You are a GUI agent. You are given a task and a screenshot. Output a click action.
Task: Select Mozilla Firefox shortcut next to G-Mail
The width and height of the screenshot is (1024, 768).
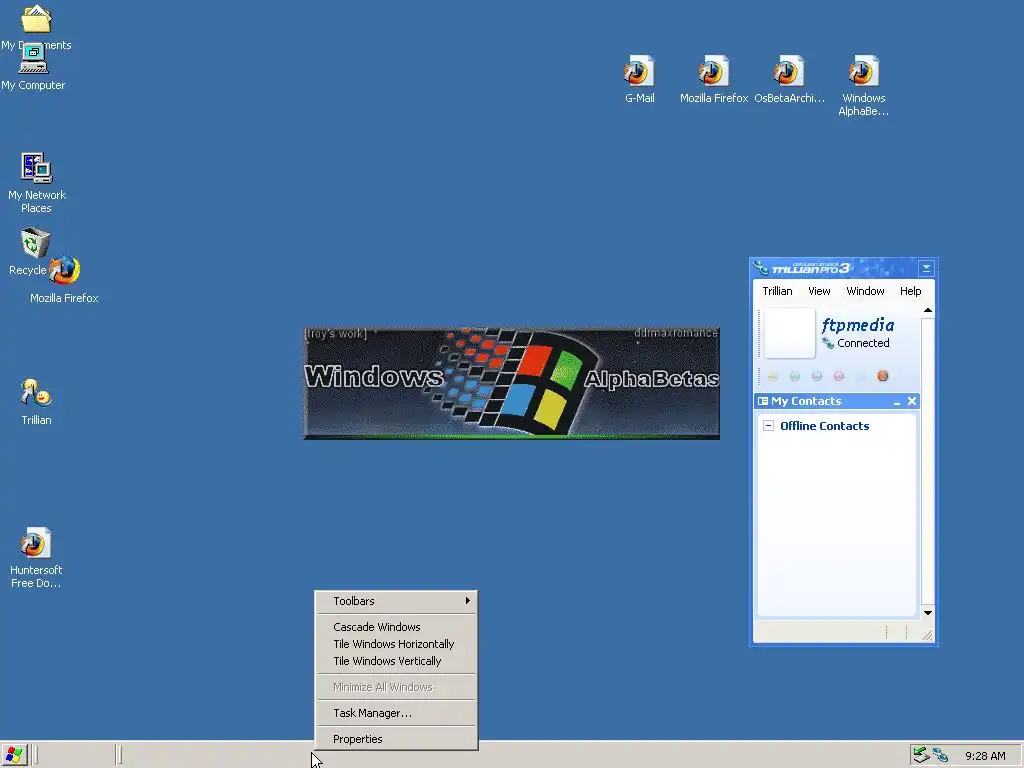click(713, 71)
